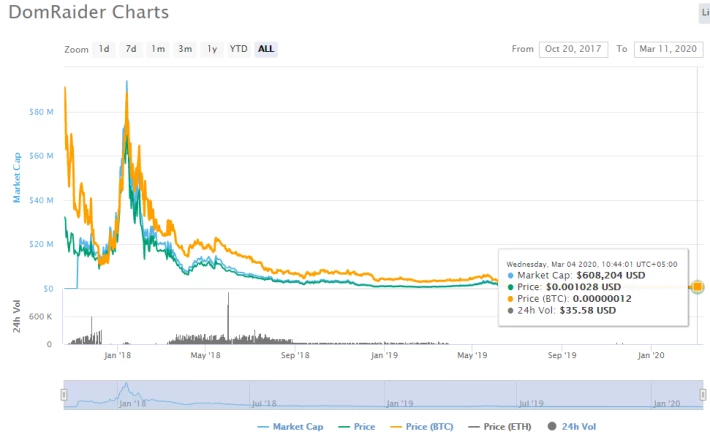Grab the left navigator range handle
Viewport: 710px width, 440px height.
click(64, 395)
